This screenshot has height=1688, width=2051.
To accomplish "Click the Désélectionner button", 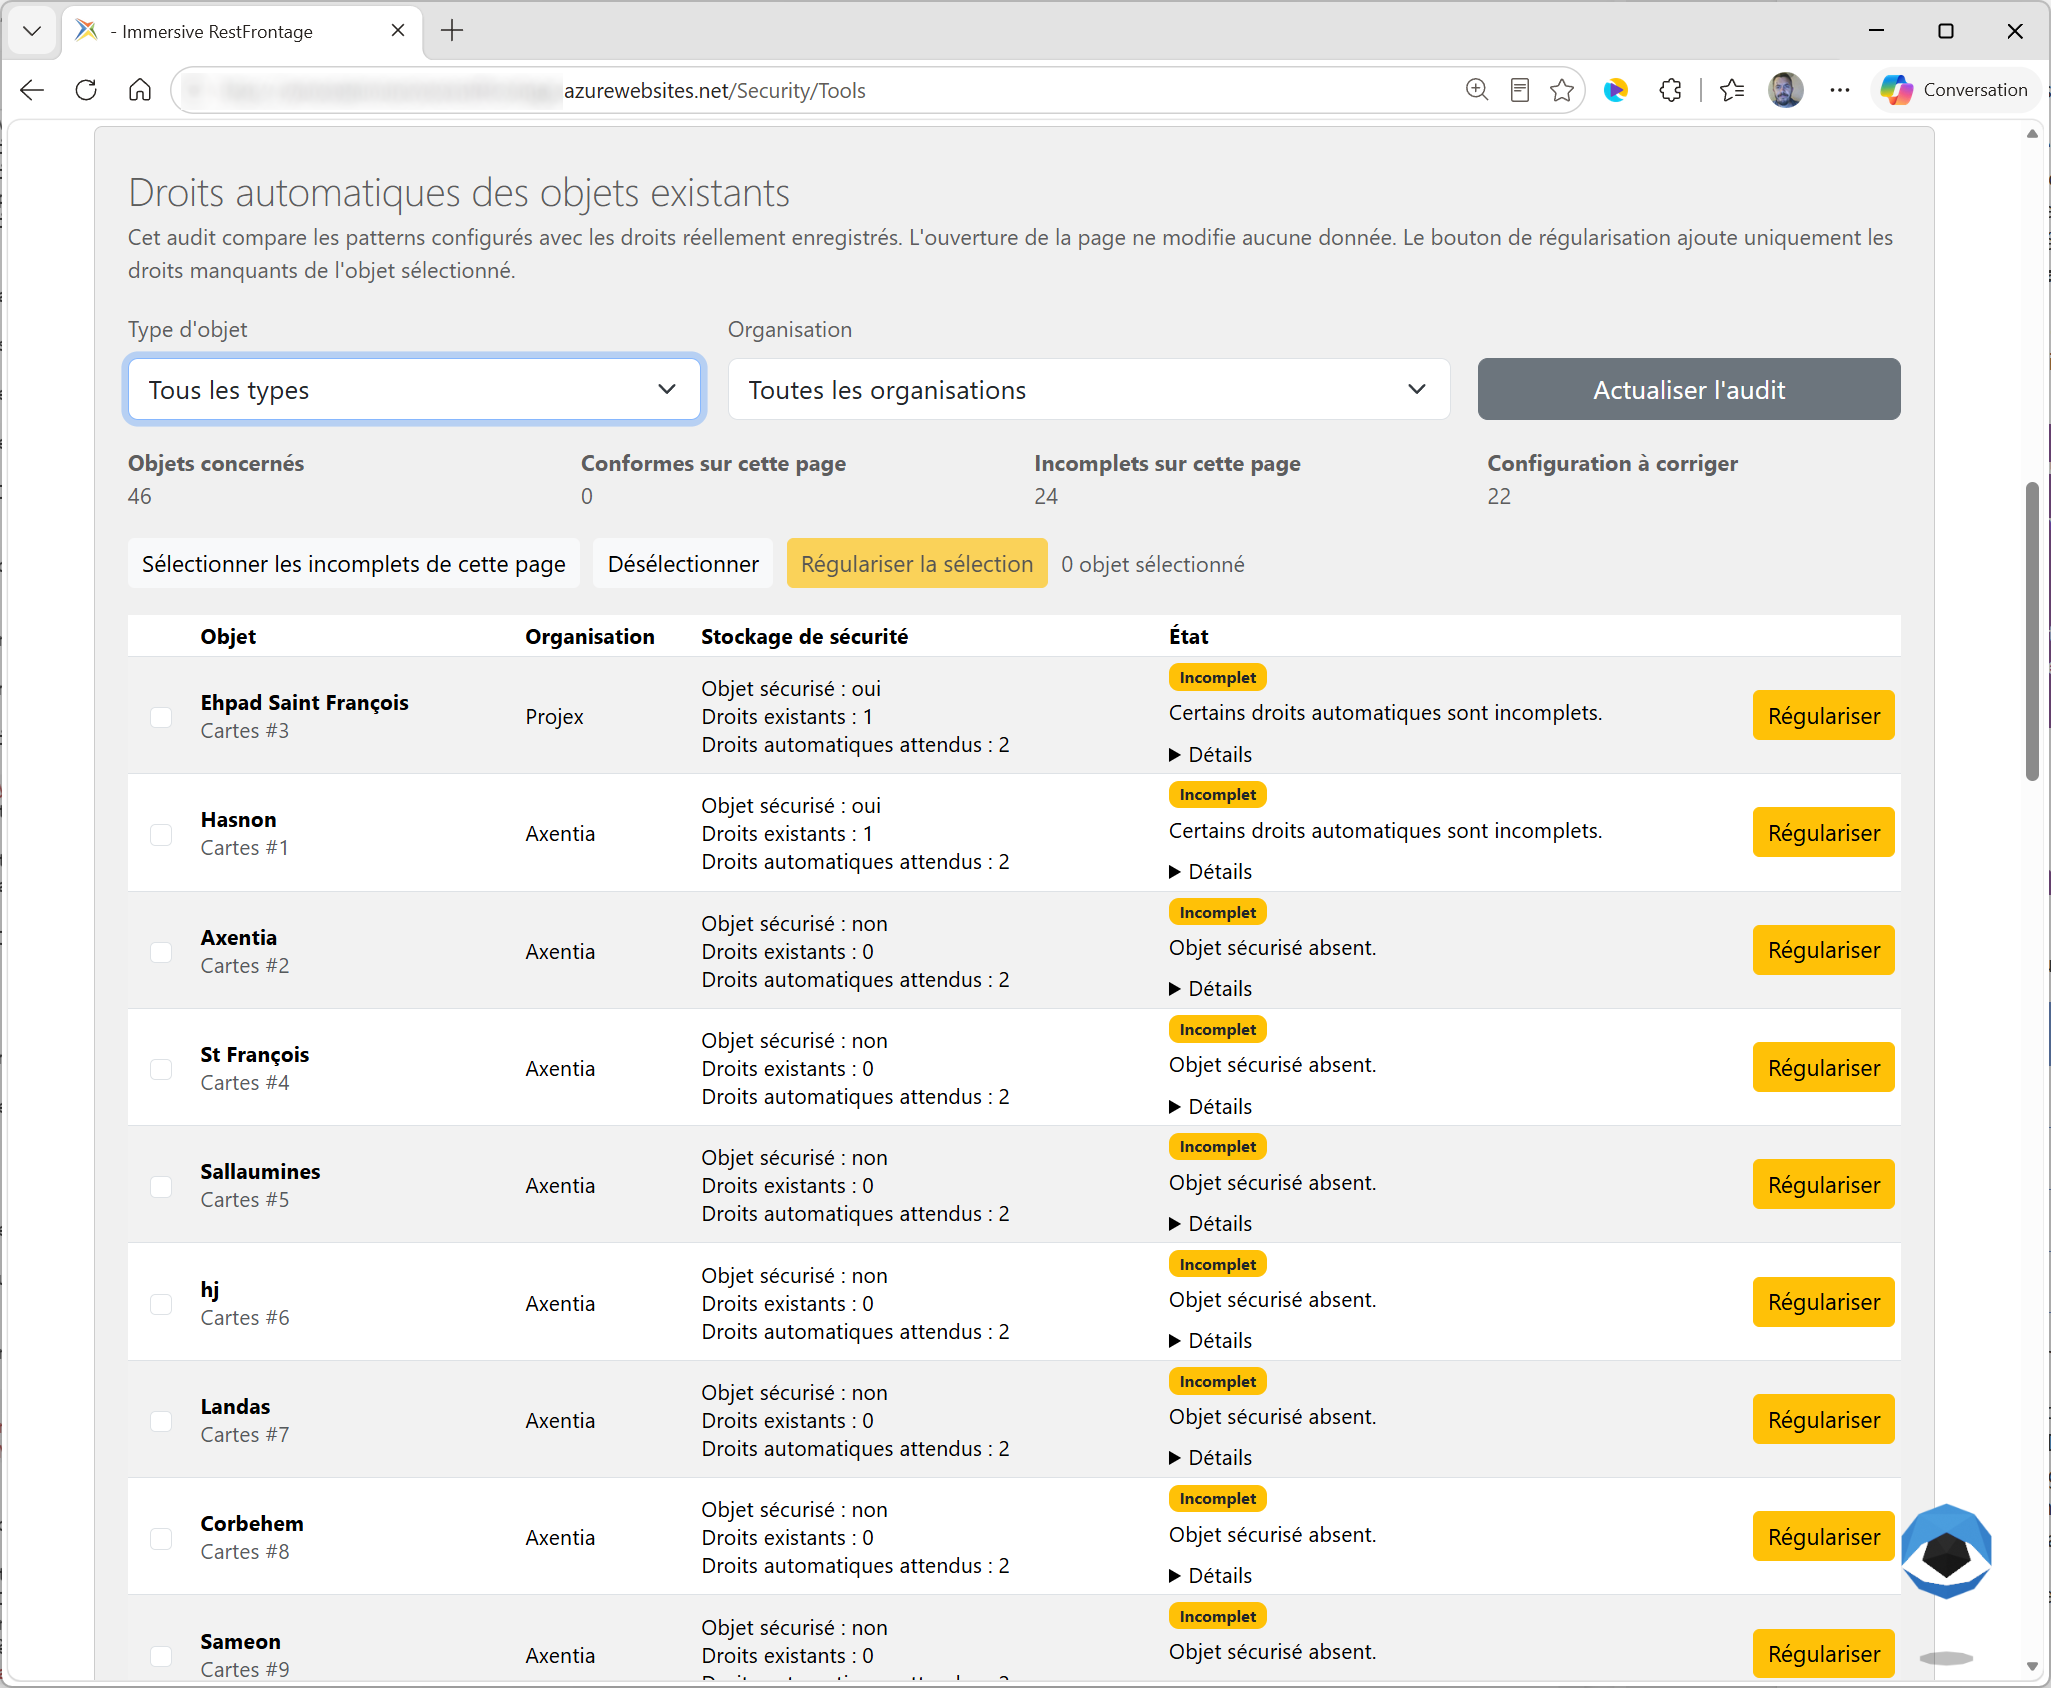I will pyautogui.click(x=683, y=564).
